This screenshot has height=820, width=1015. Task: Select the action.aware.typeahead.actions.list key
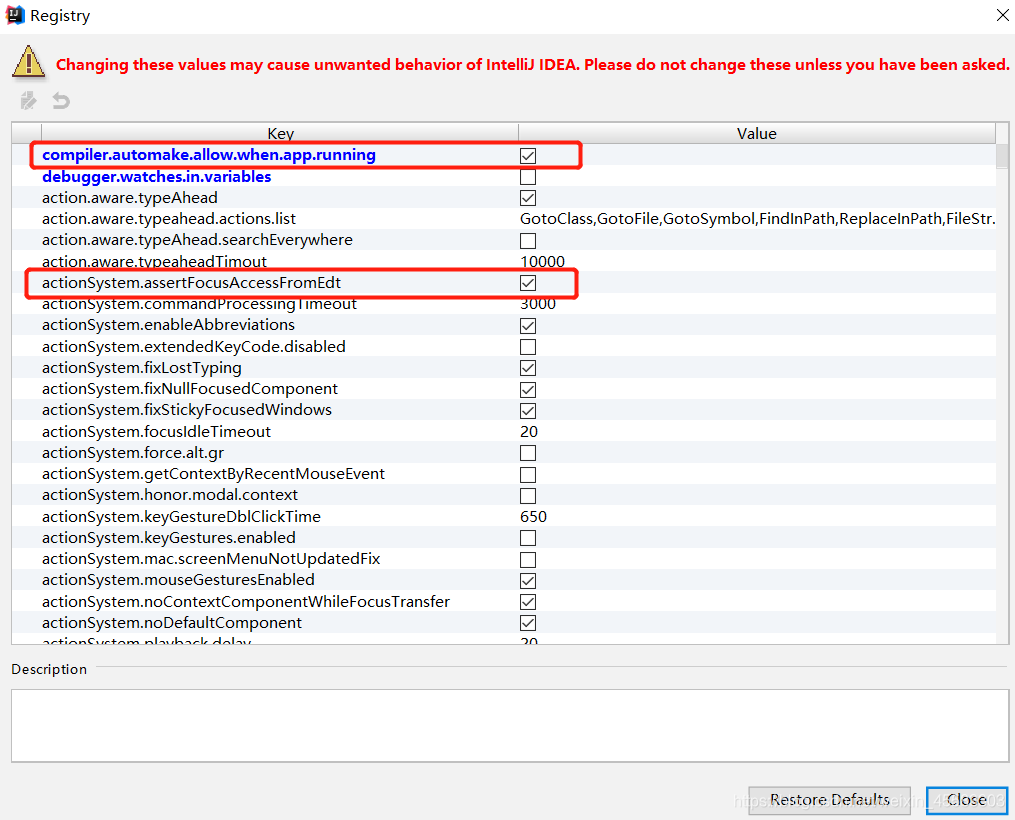click(x=169, y=219)
